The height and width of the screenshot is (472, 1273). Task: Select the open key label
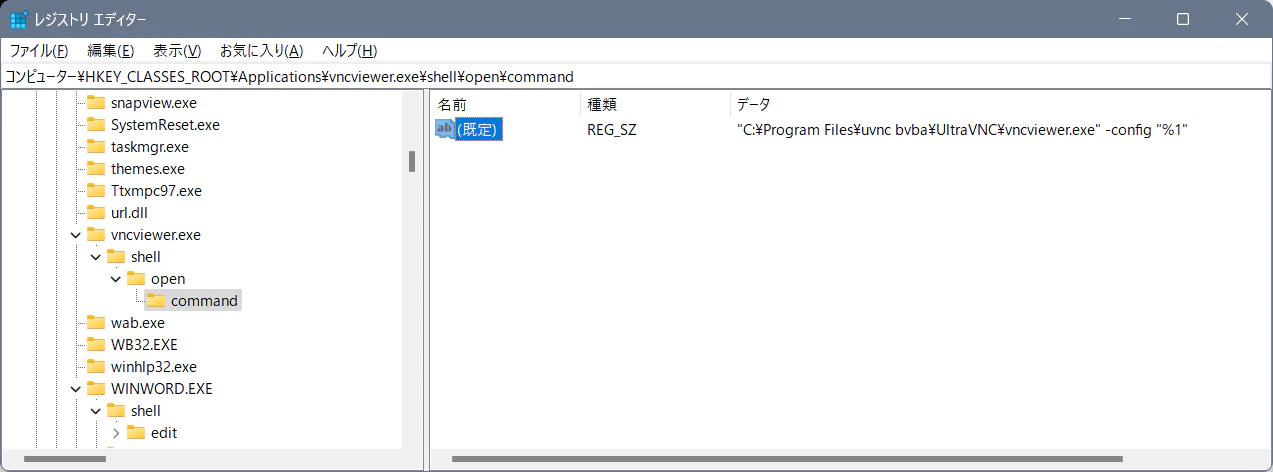[x=168, y=279]
